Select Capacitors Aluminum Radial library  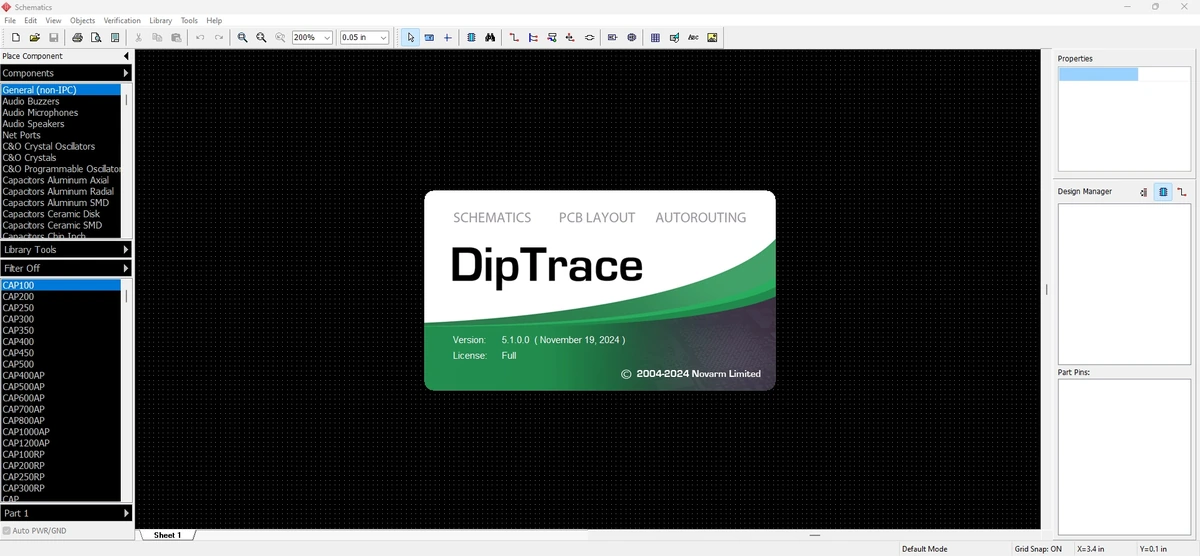[x=60, y=191]
